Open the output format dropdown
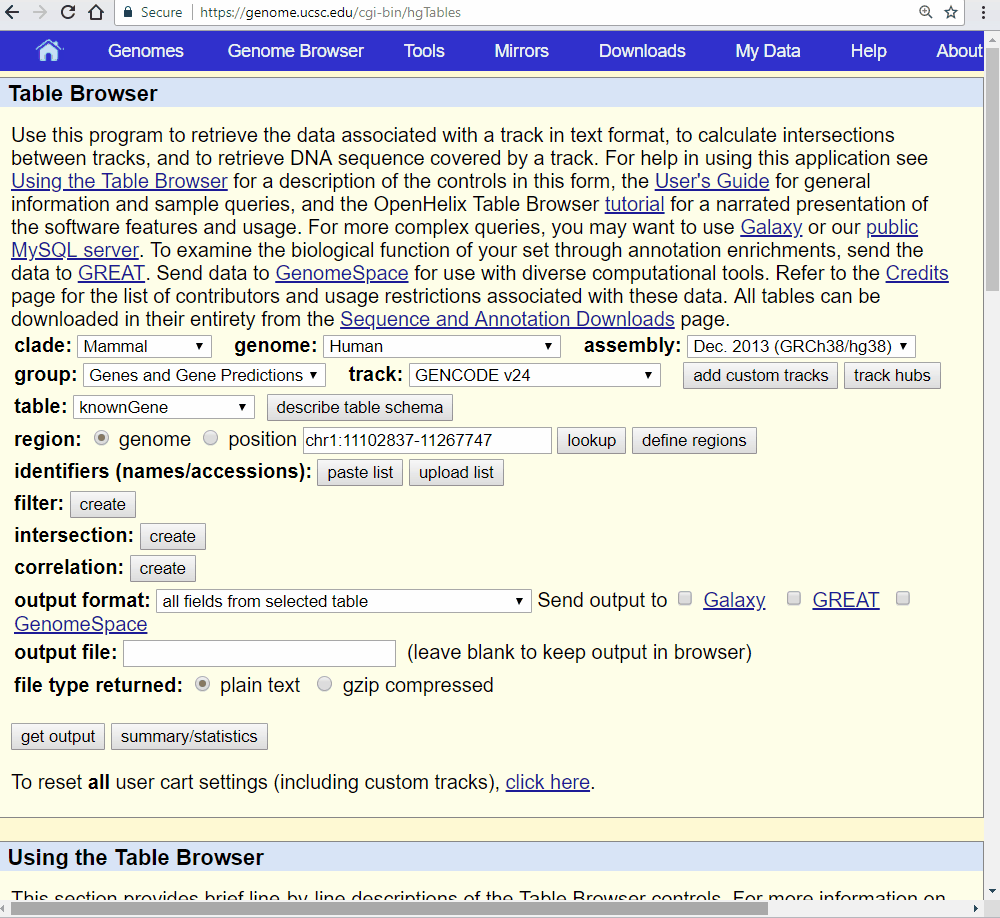1000x918 pixels. click(343, 601)
